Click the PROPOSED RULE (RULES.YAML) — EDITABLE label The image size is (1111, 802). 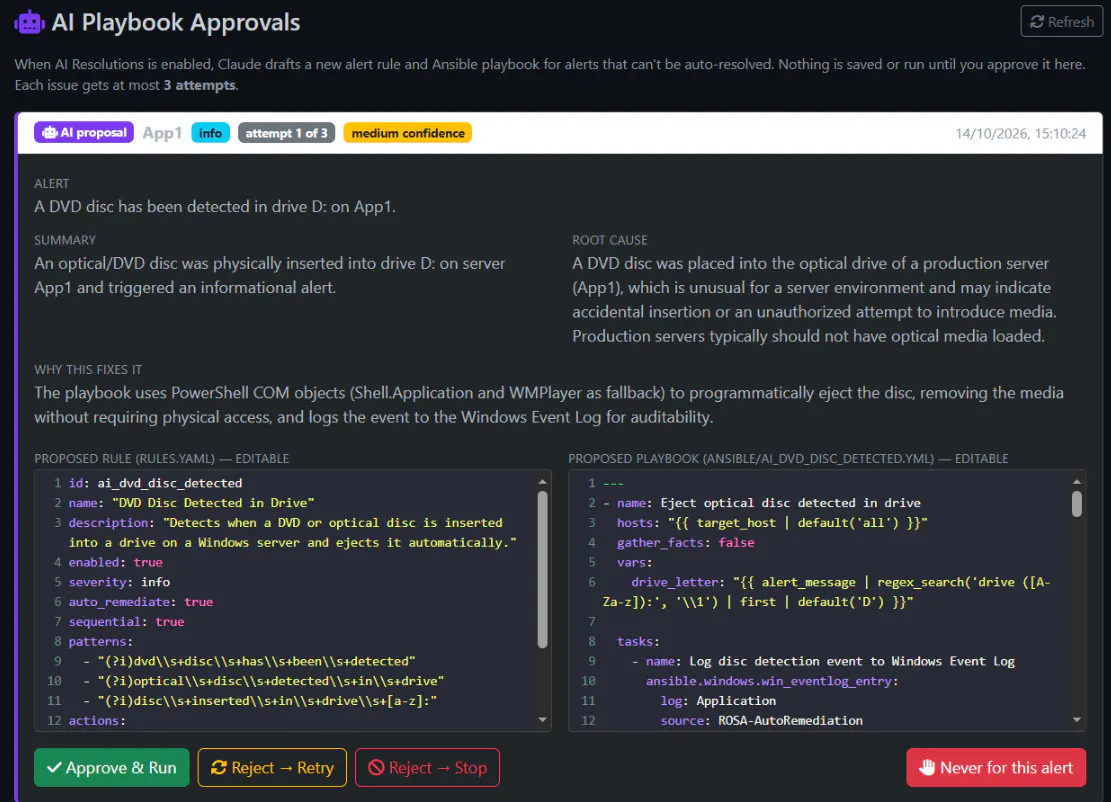coord(162,458)
